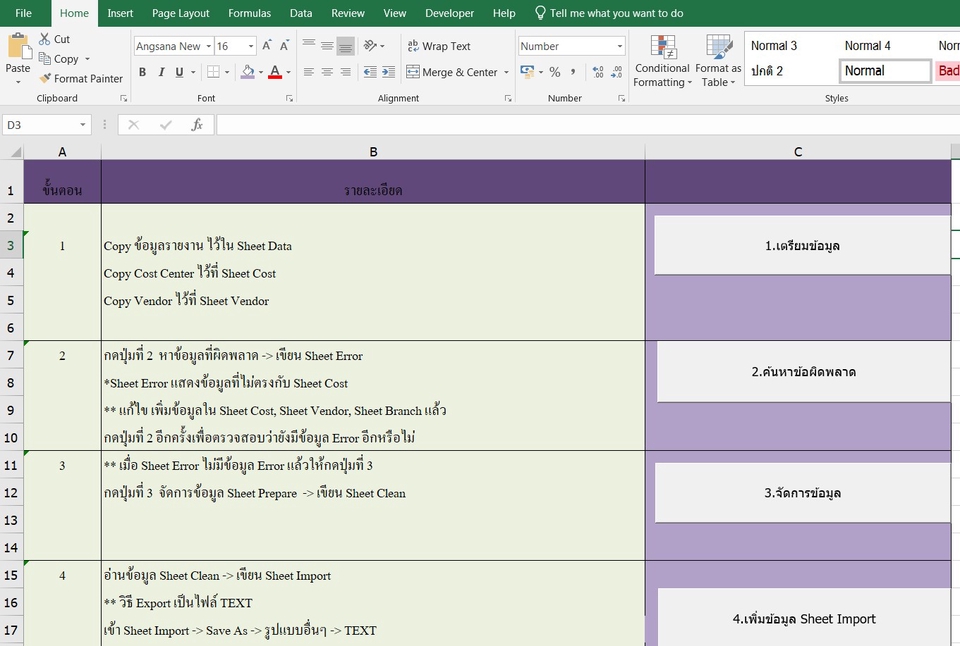Click the Tell me what you want box
Viewport: 960px width, 646px height.
click(609, 13)
